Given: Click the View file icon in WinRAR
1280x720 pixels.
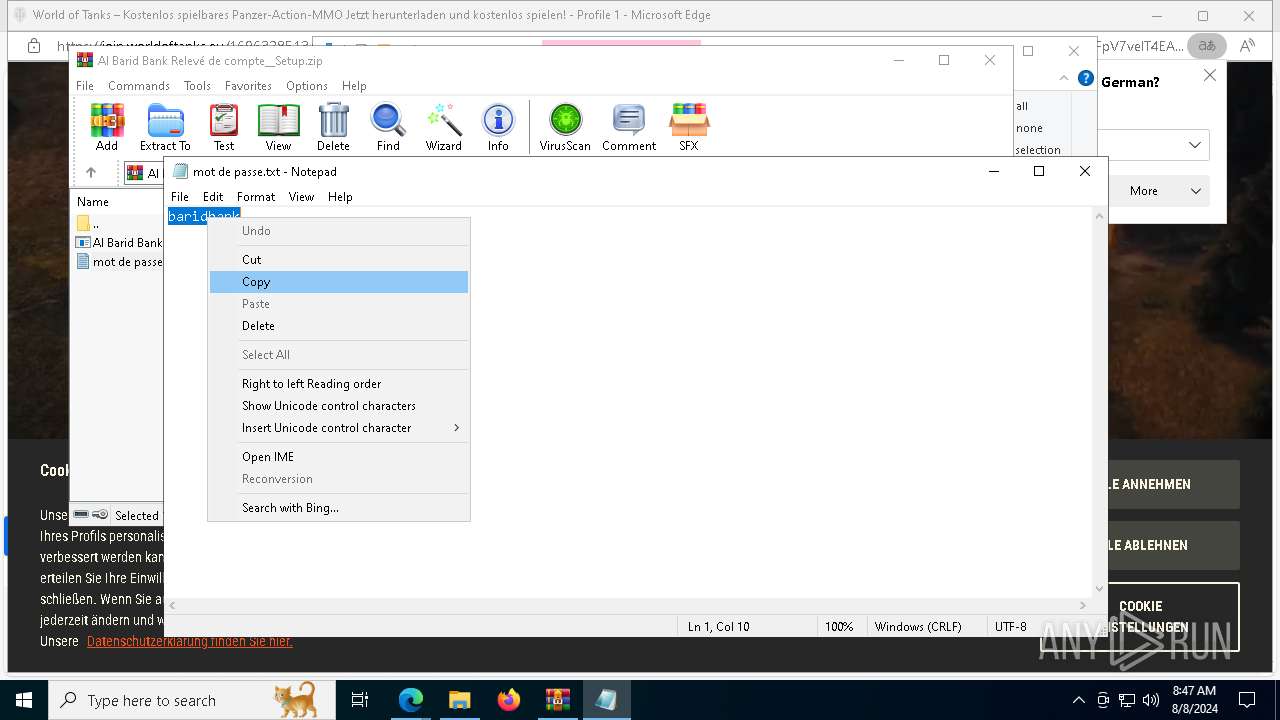Looking at the screenshot, I should (x=278, y=127).
